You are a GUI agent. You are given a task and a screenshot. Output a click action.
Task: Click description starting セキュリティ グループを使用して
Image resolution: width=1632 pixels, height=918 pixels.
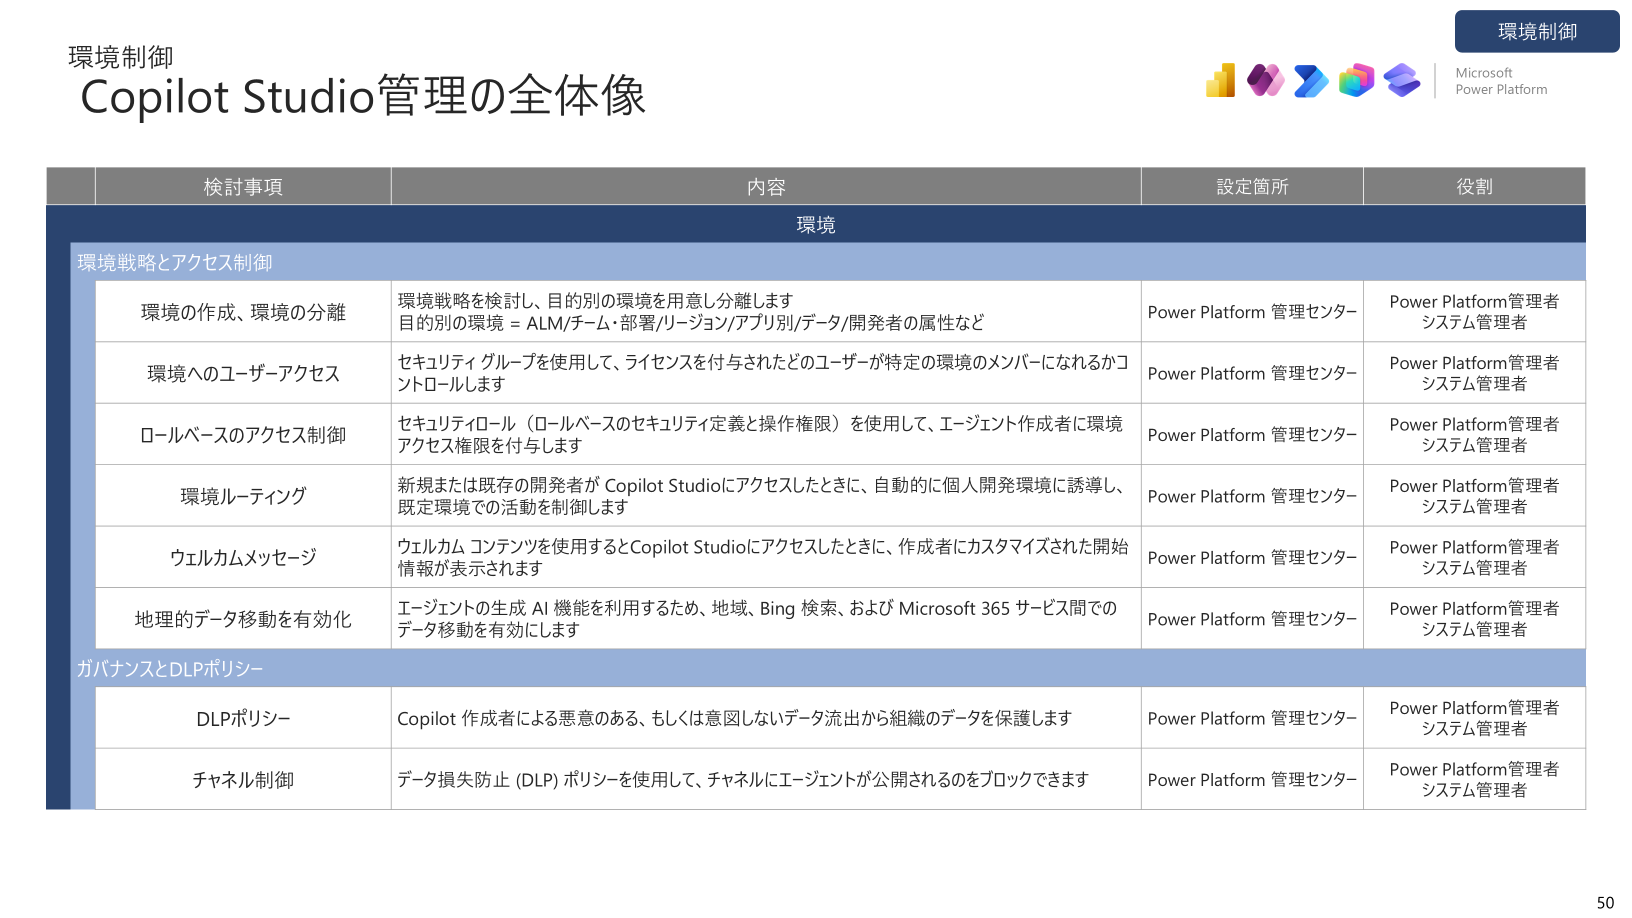[766, 373]
